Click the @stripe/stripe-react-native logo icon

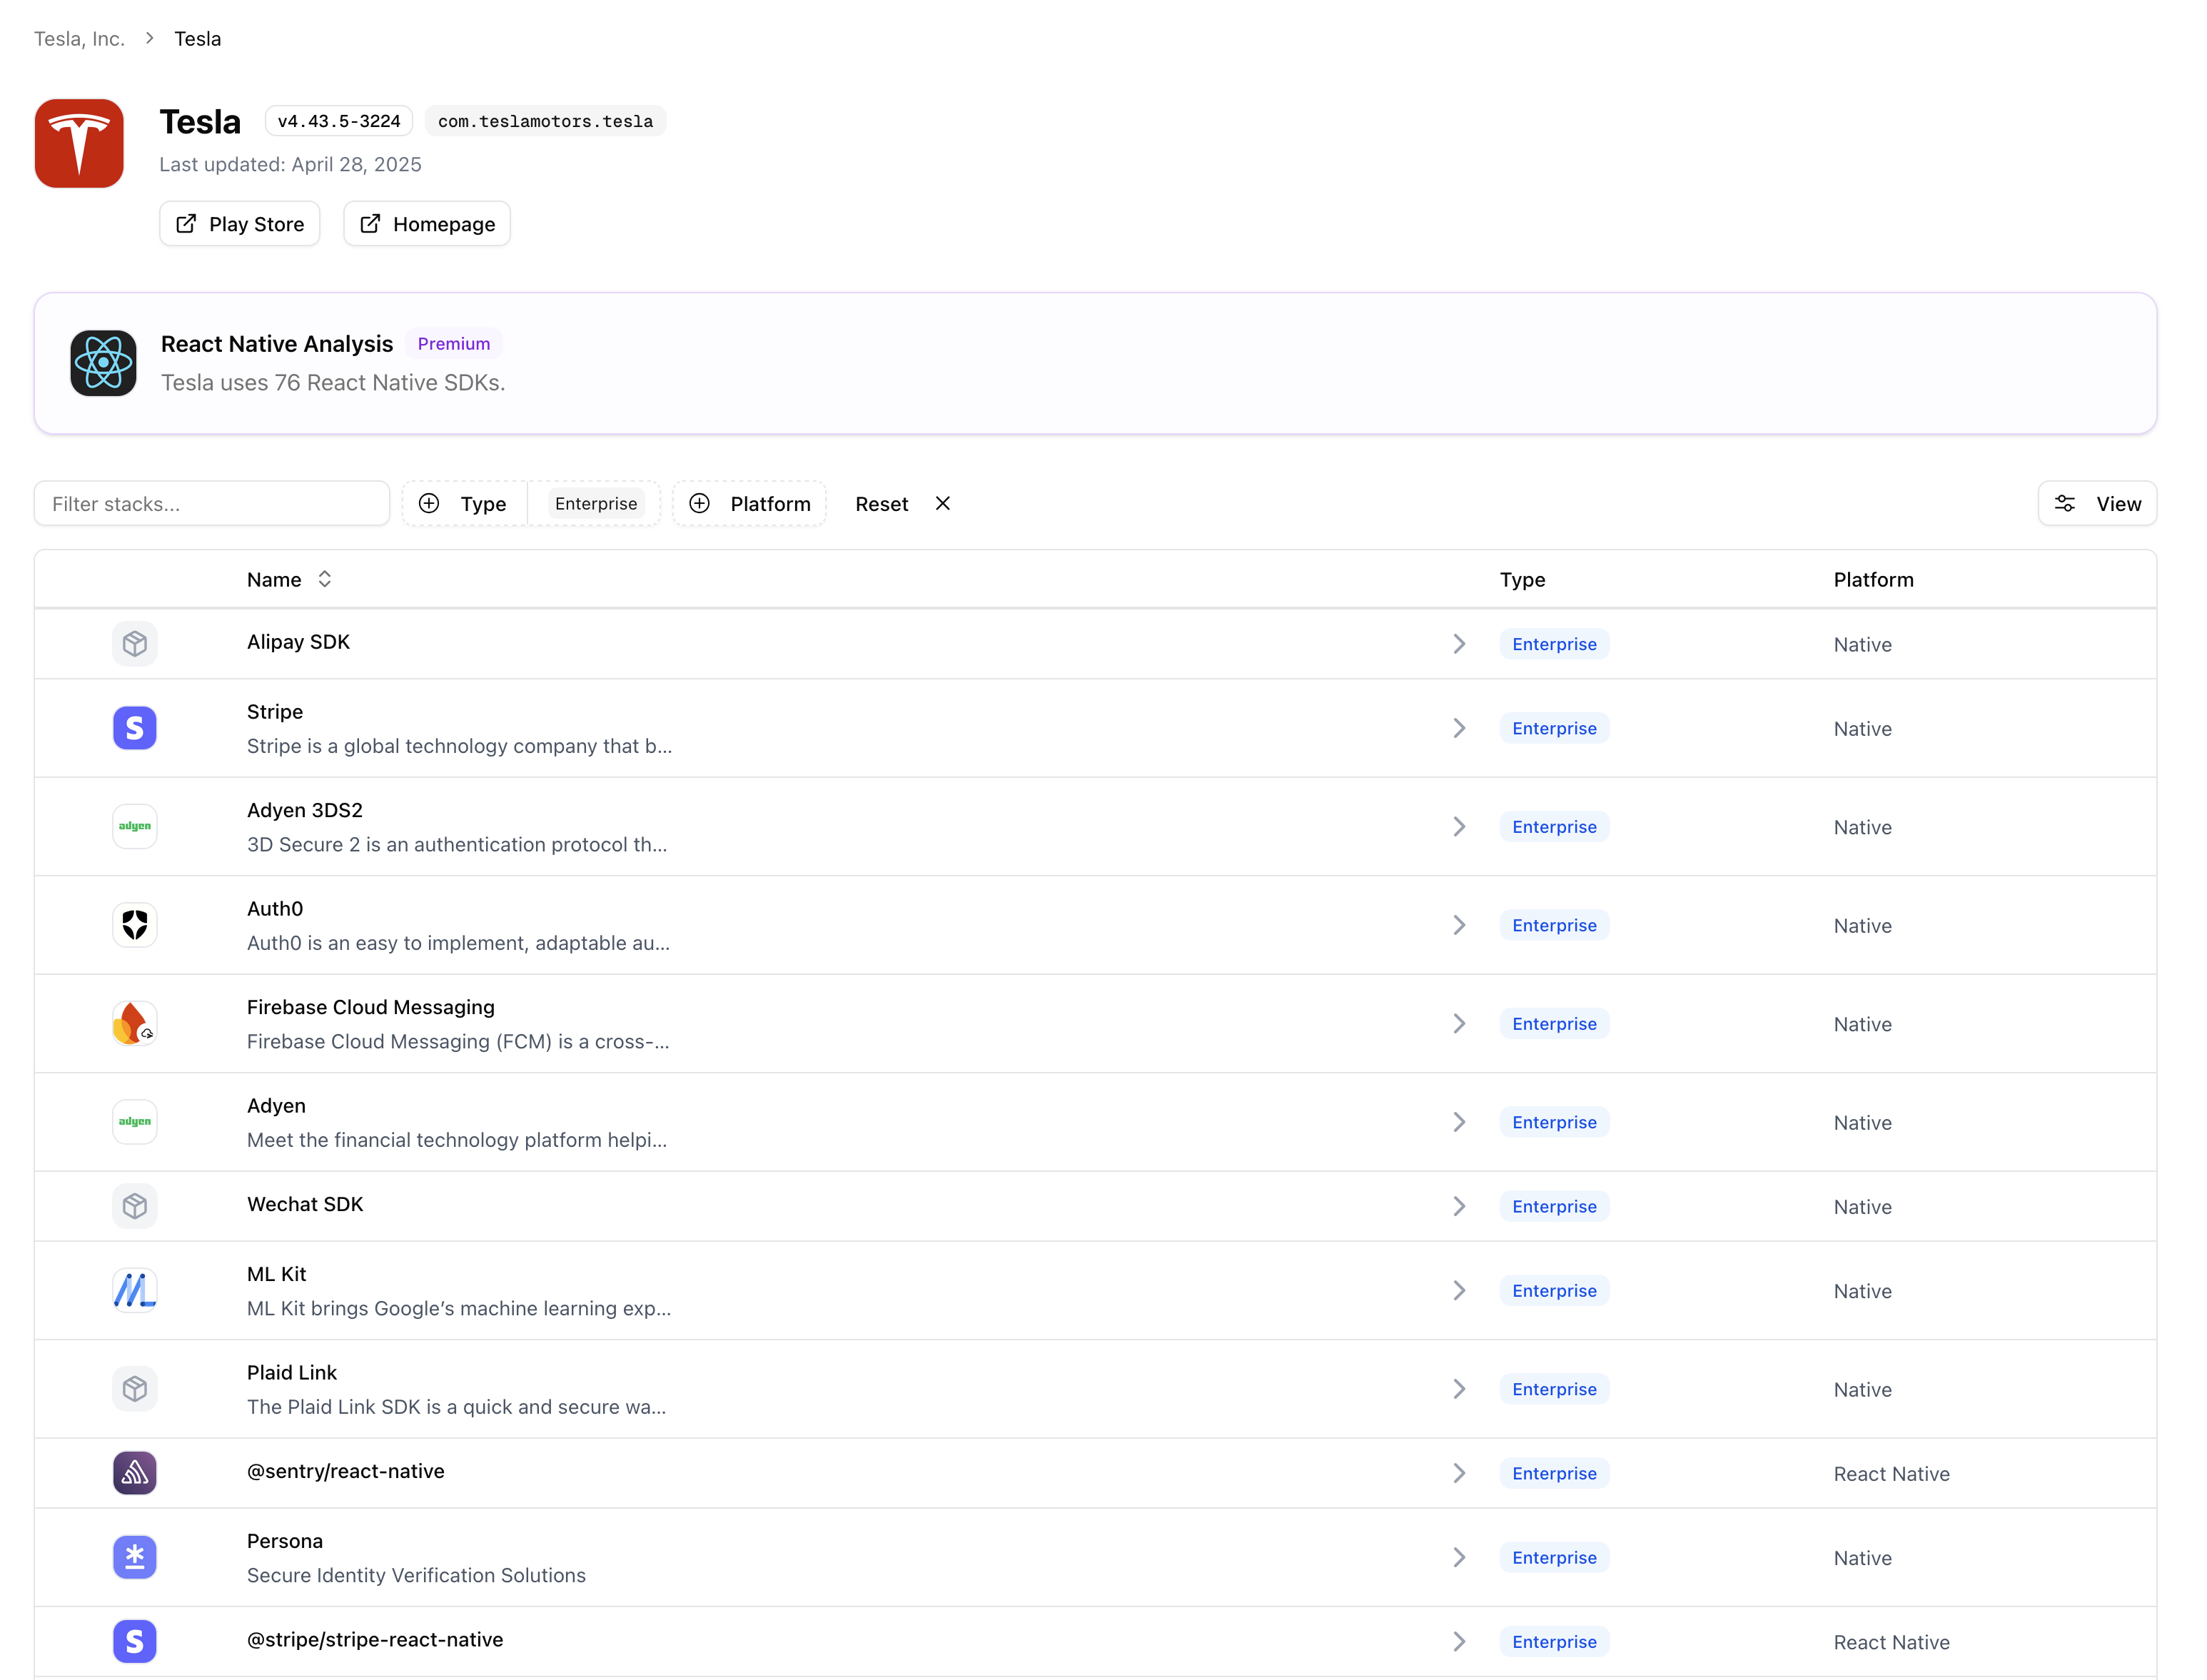(135, 1642)
